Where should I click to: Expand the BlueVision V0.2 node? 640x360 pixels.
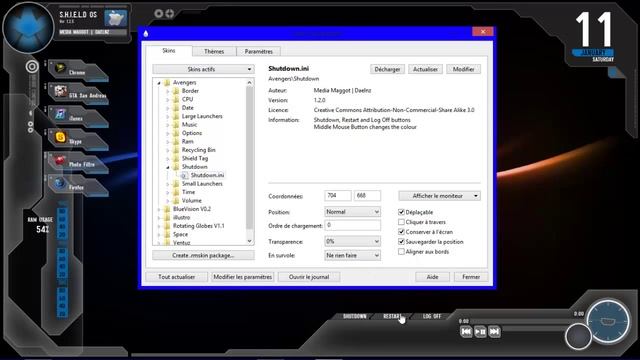tap(159, 209)
